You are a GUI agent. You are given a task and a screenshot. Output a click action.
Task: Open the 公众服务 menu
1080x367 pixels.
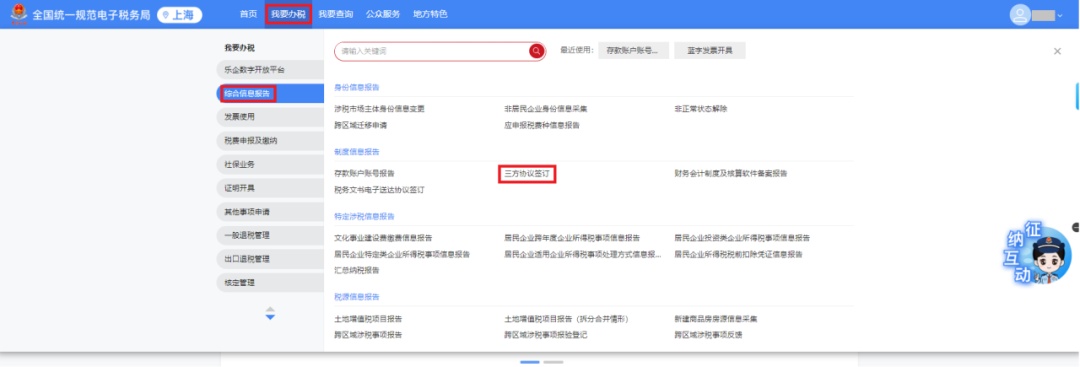[383, 14]
